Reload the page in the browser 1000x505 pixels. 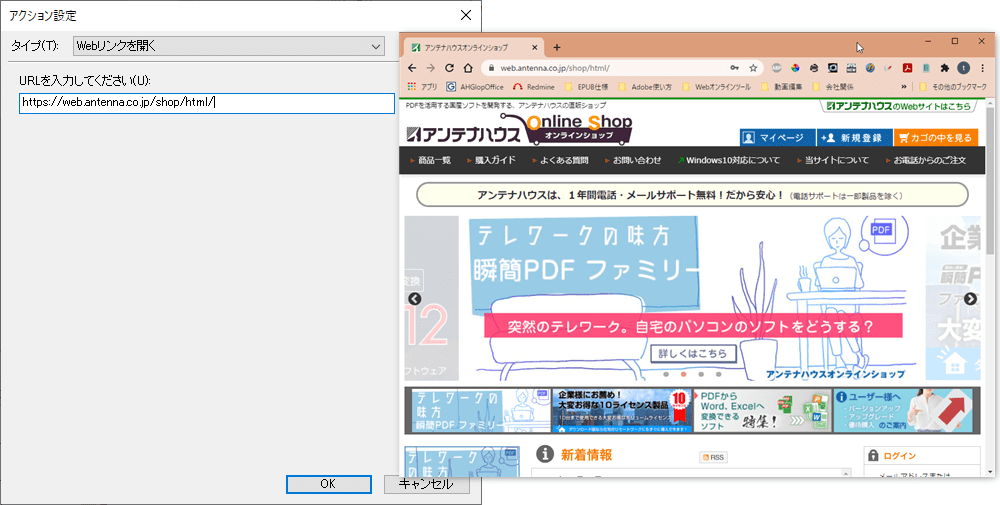(449, 68)
